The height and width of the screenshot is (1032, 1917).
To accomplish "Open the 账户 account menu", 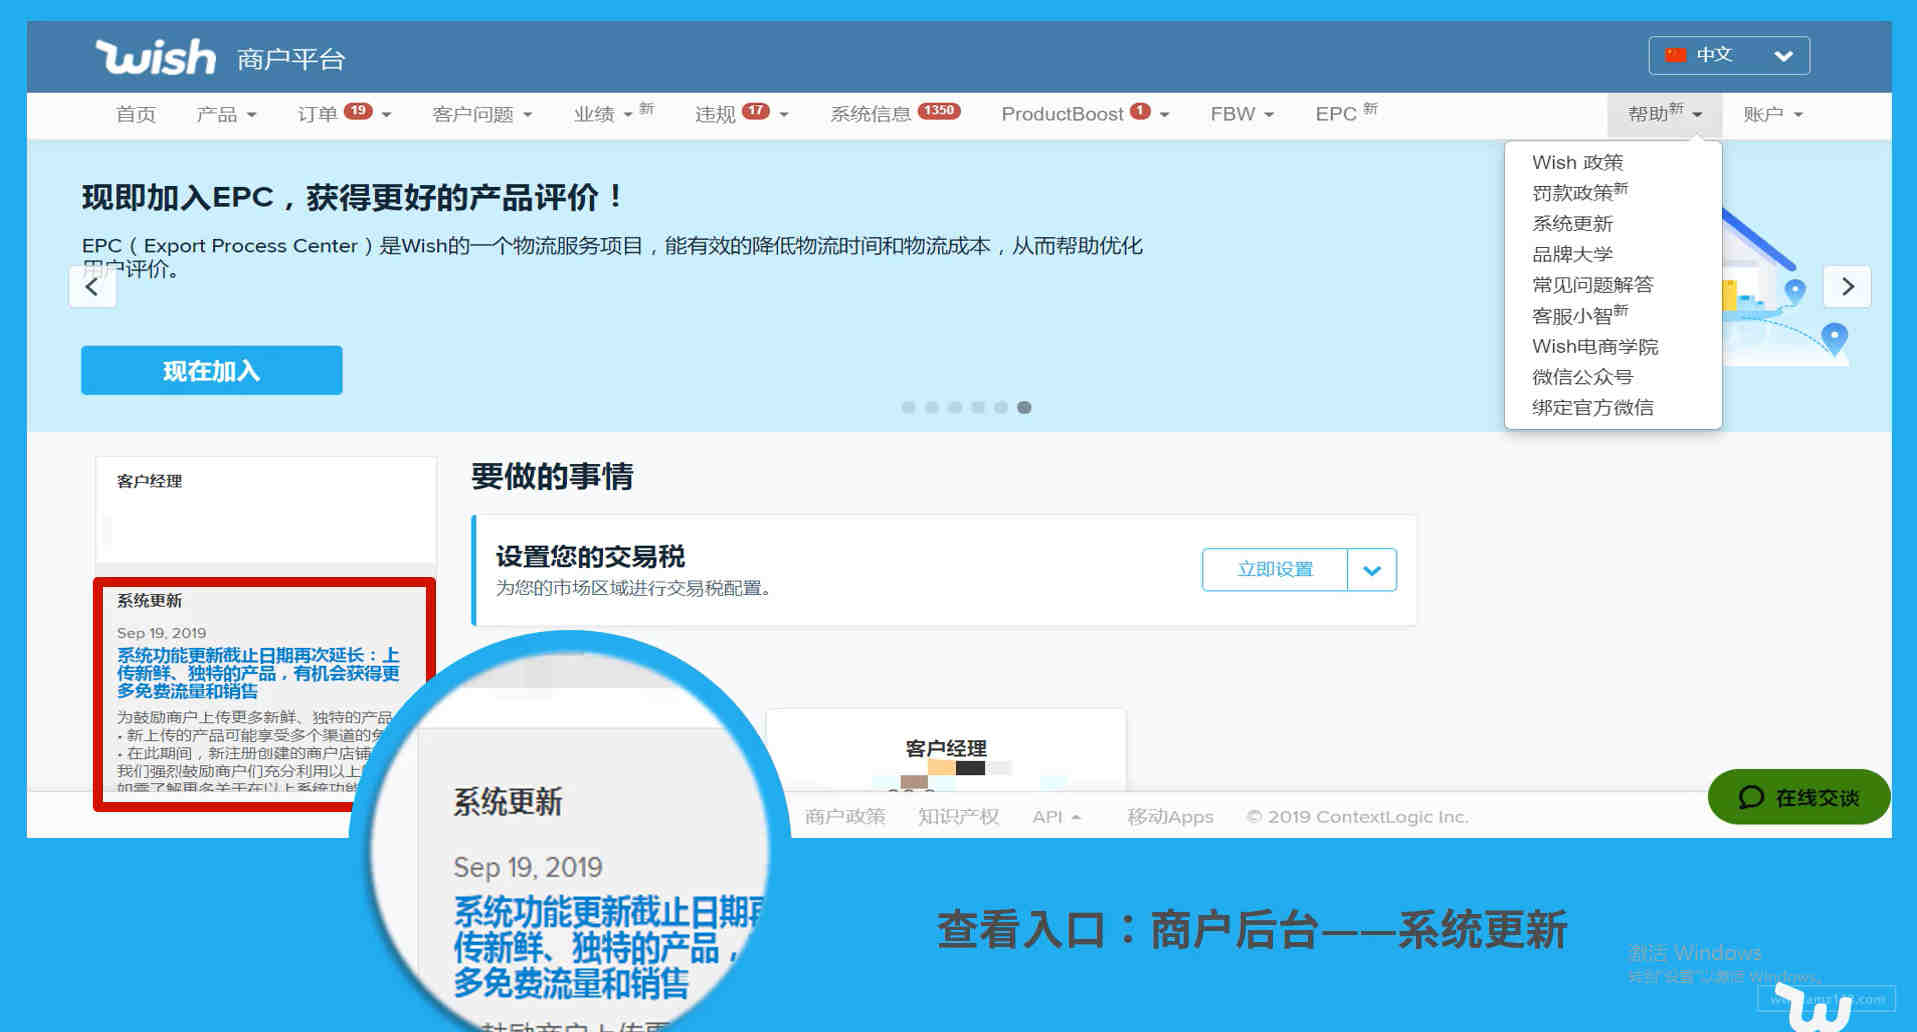I will tap(1772, 114).
